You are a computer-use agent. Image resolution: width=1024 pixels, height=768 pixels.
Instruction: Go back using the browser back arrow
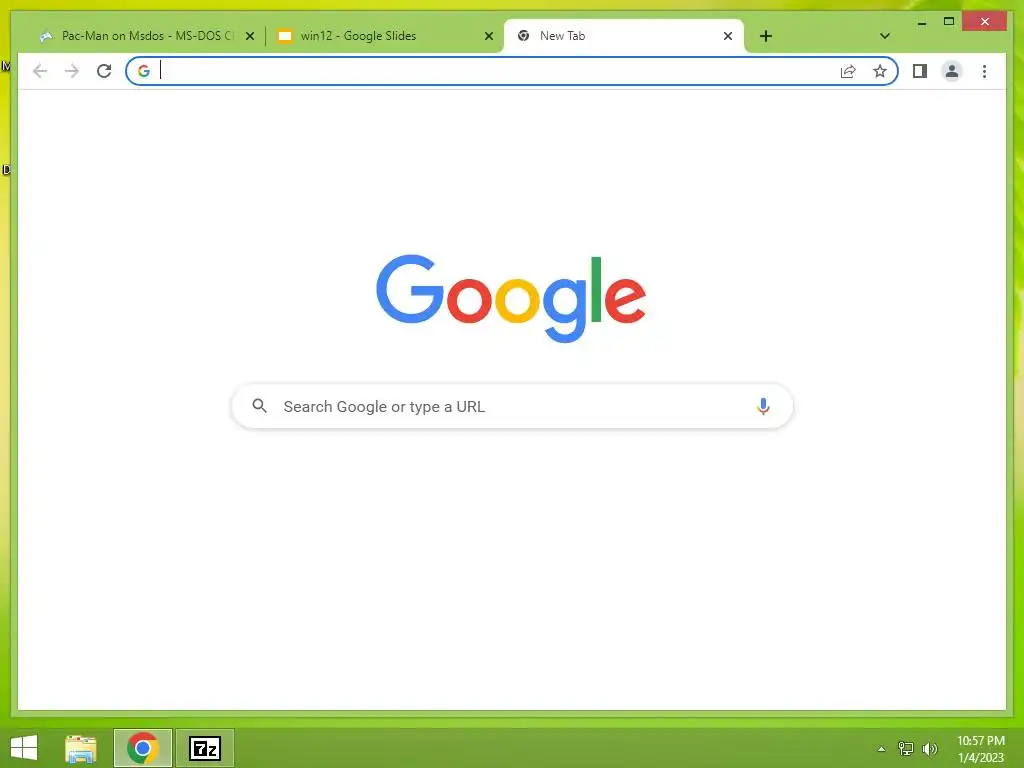tap(40, 71)
